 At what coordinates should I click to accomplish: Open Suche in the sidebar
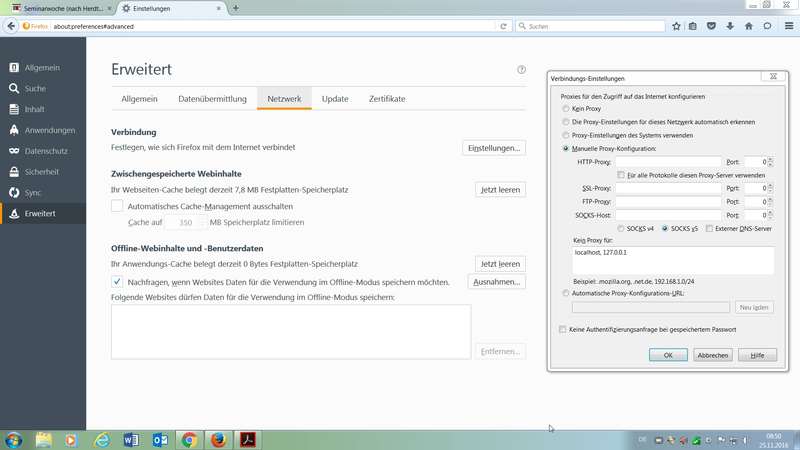43,88
